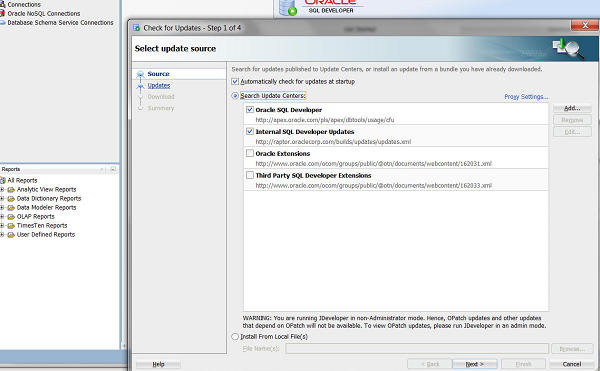Click the left panel horizontal scrollbar arrow

124,346
